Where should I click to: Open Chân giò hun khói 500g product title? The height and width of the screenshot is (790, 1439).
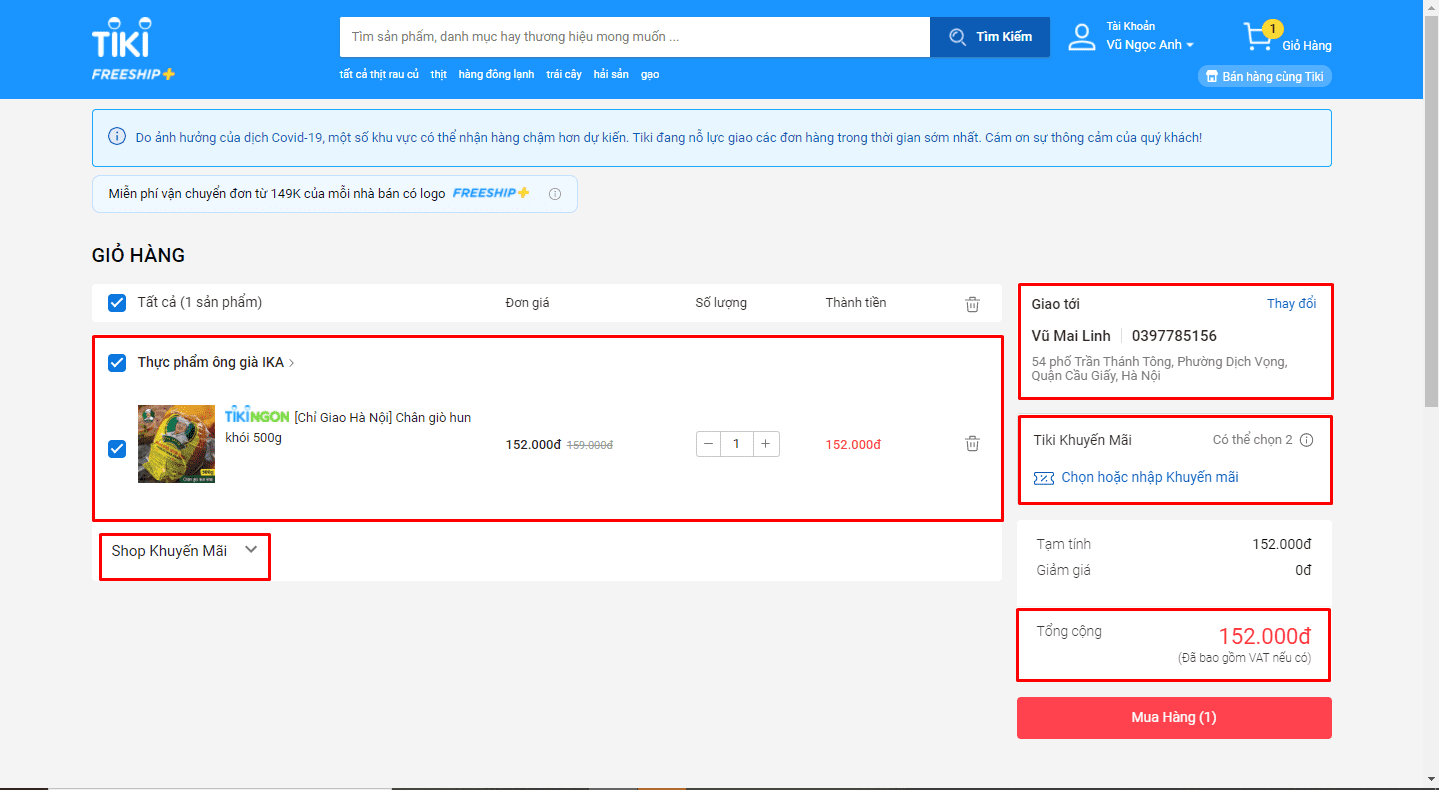(x=348, y=428)
